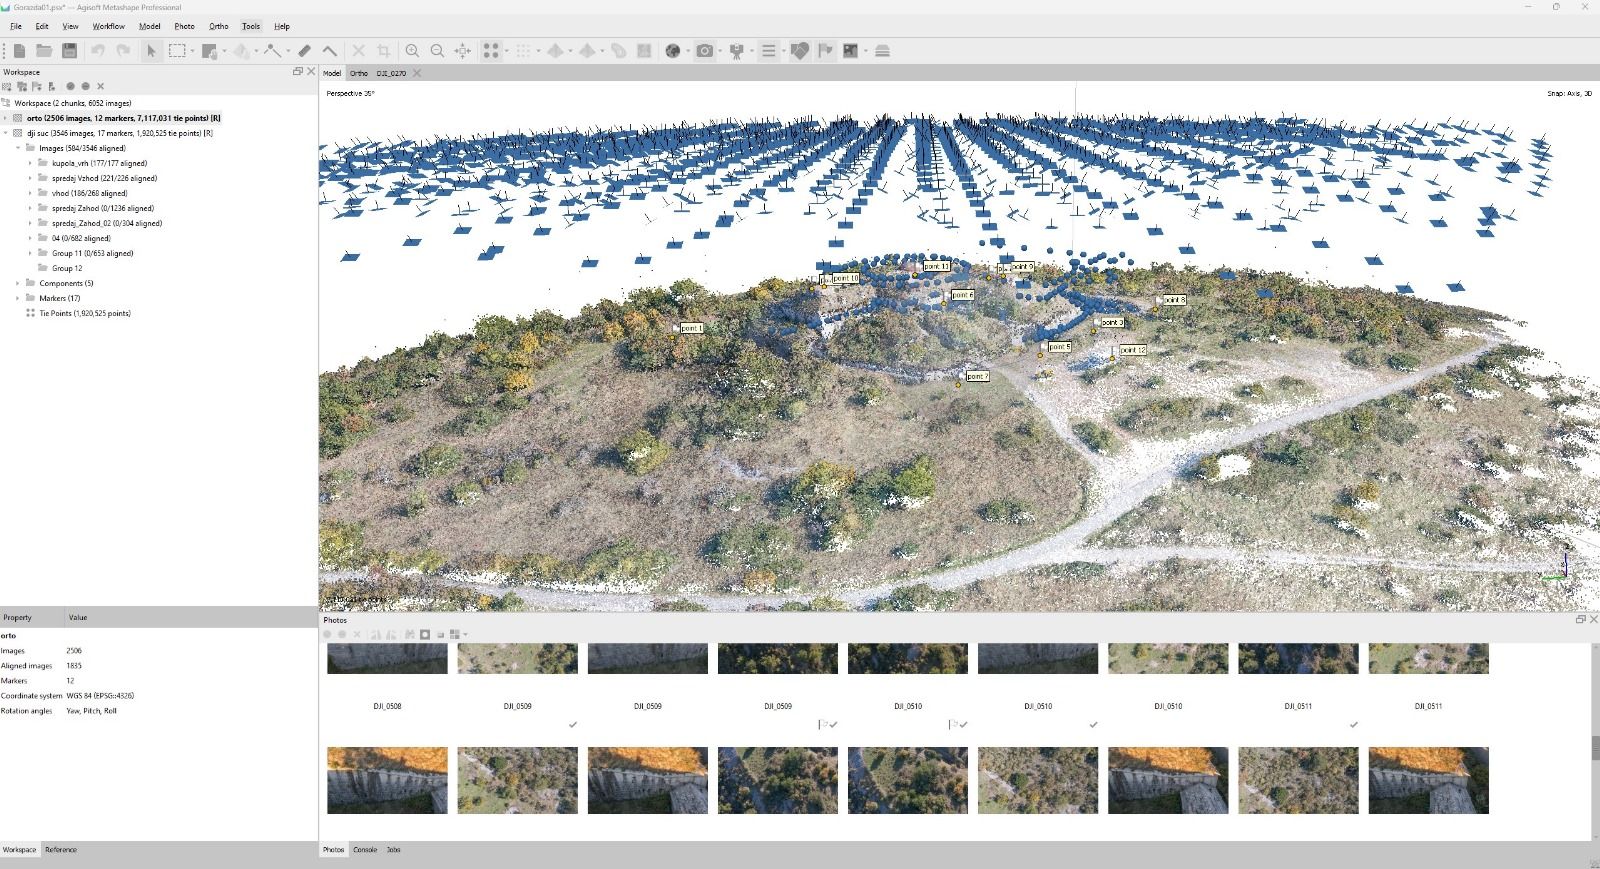Open the Workflow menu
This screenshot has height=869, width=1600.
(x=108, y=26)
